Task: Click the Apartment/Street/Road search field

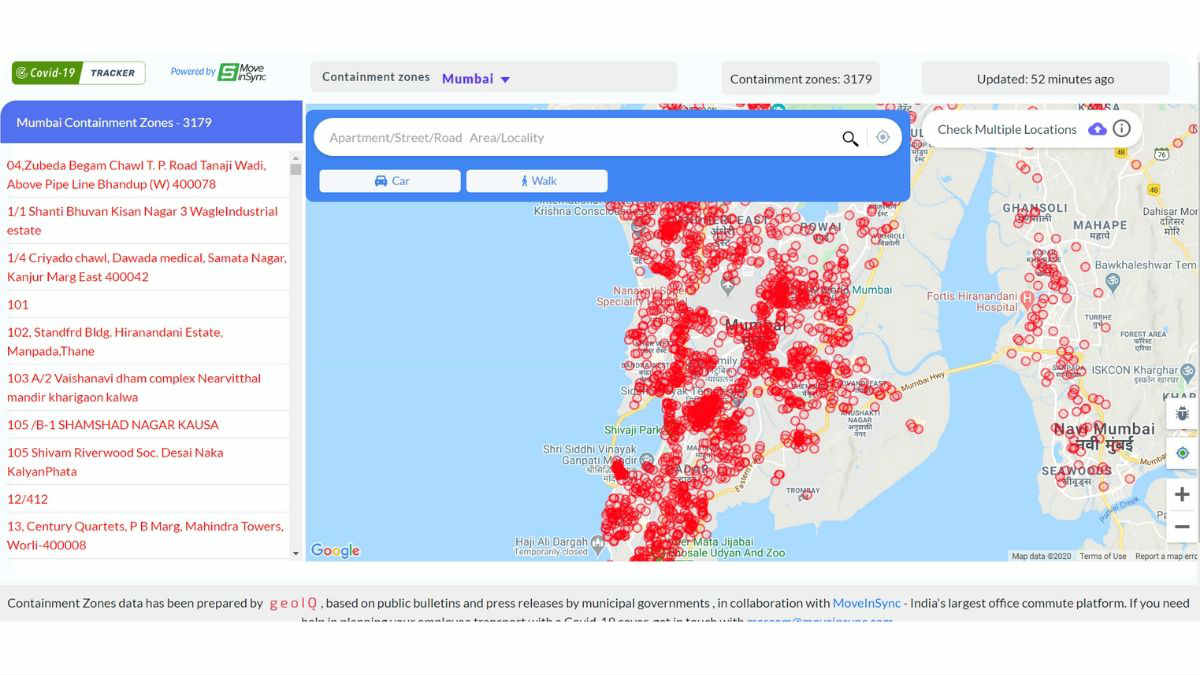Action: pos(575,138)
